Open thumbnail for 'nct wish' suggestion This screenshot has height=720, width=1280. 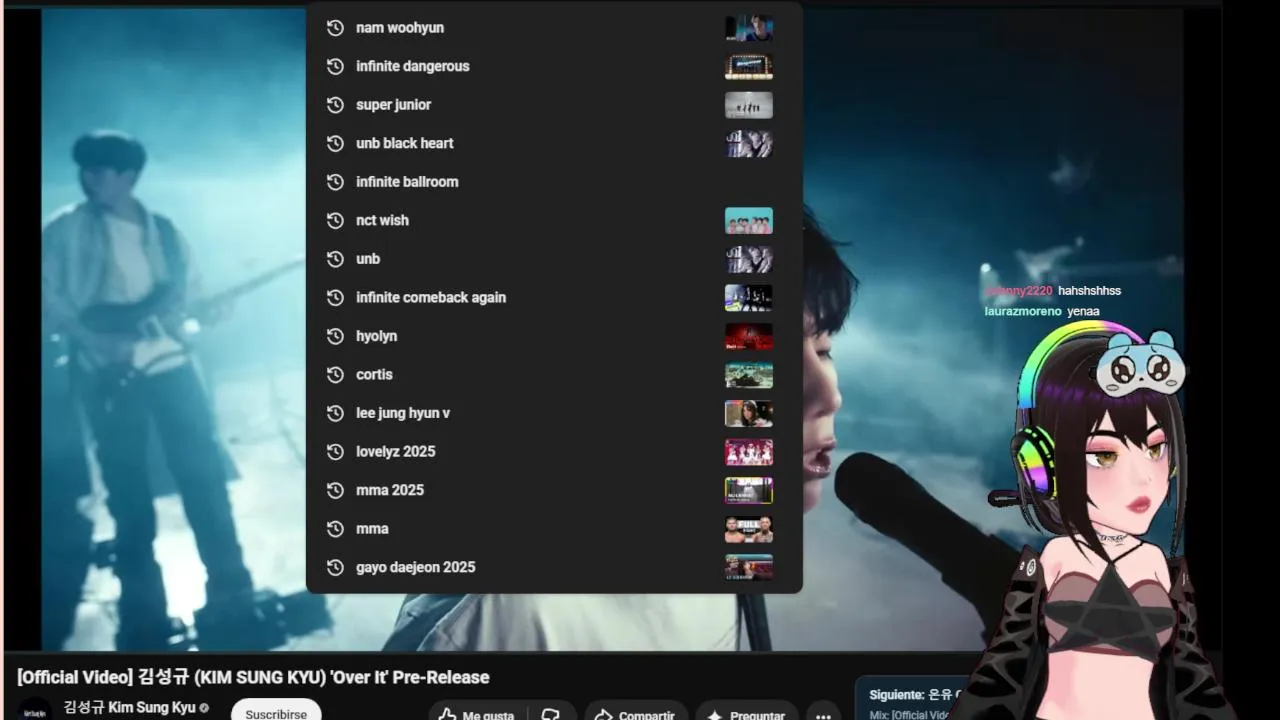click(x=749, y=220)
